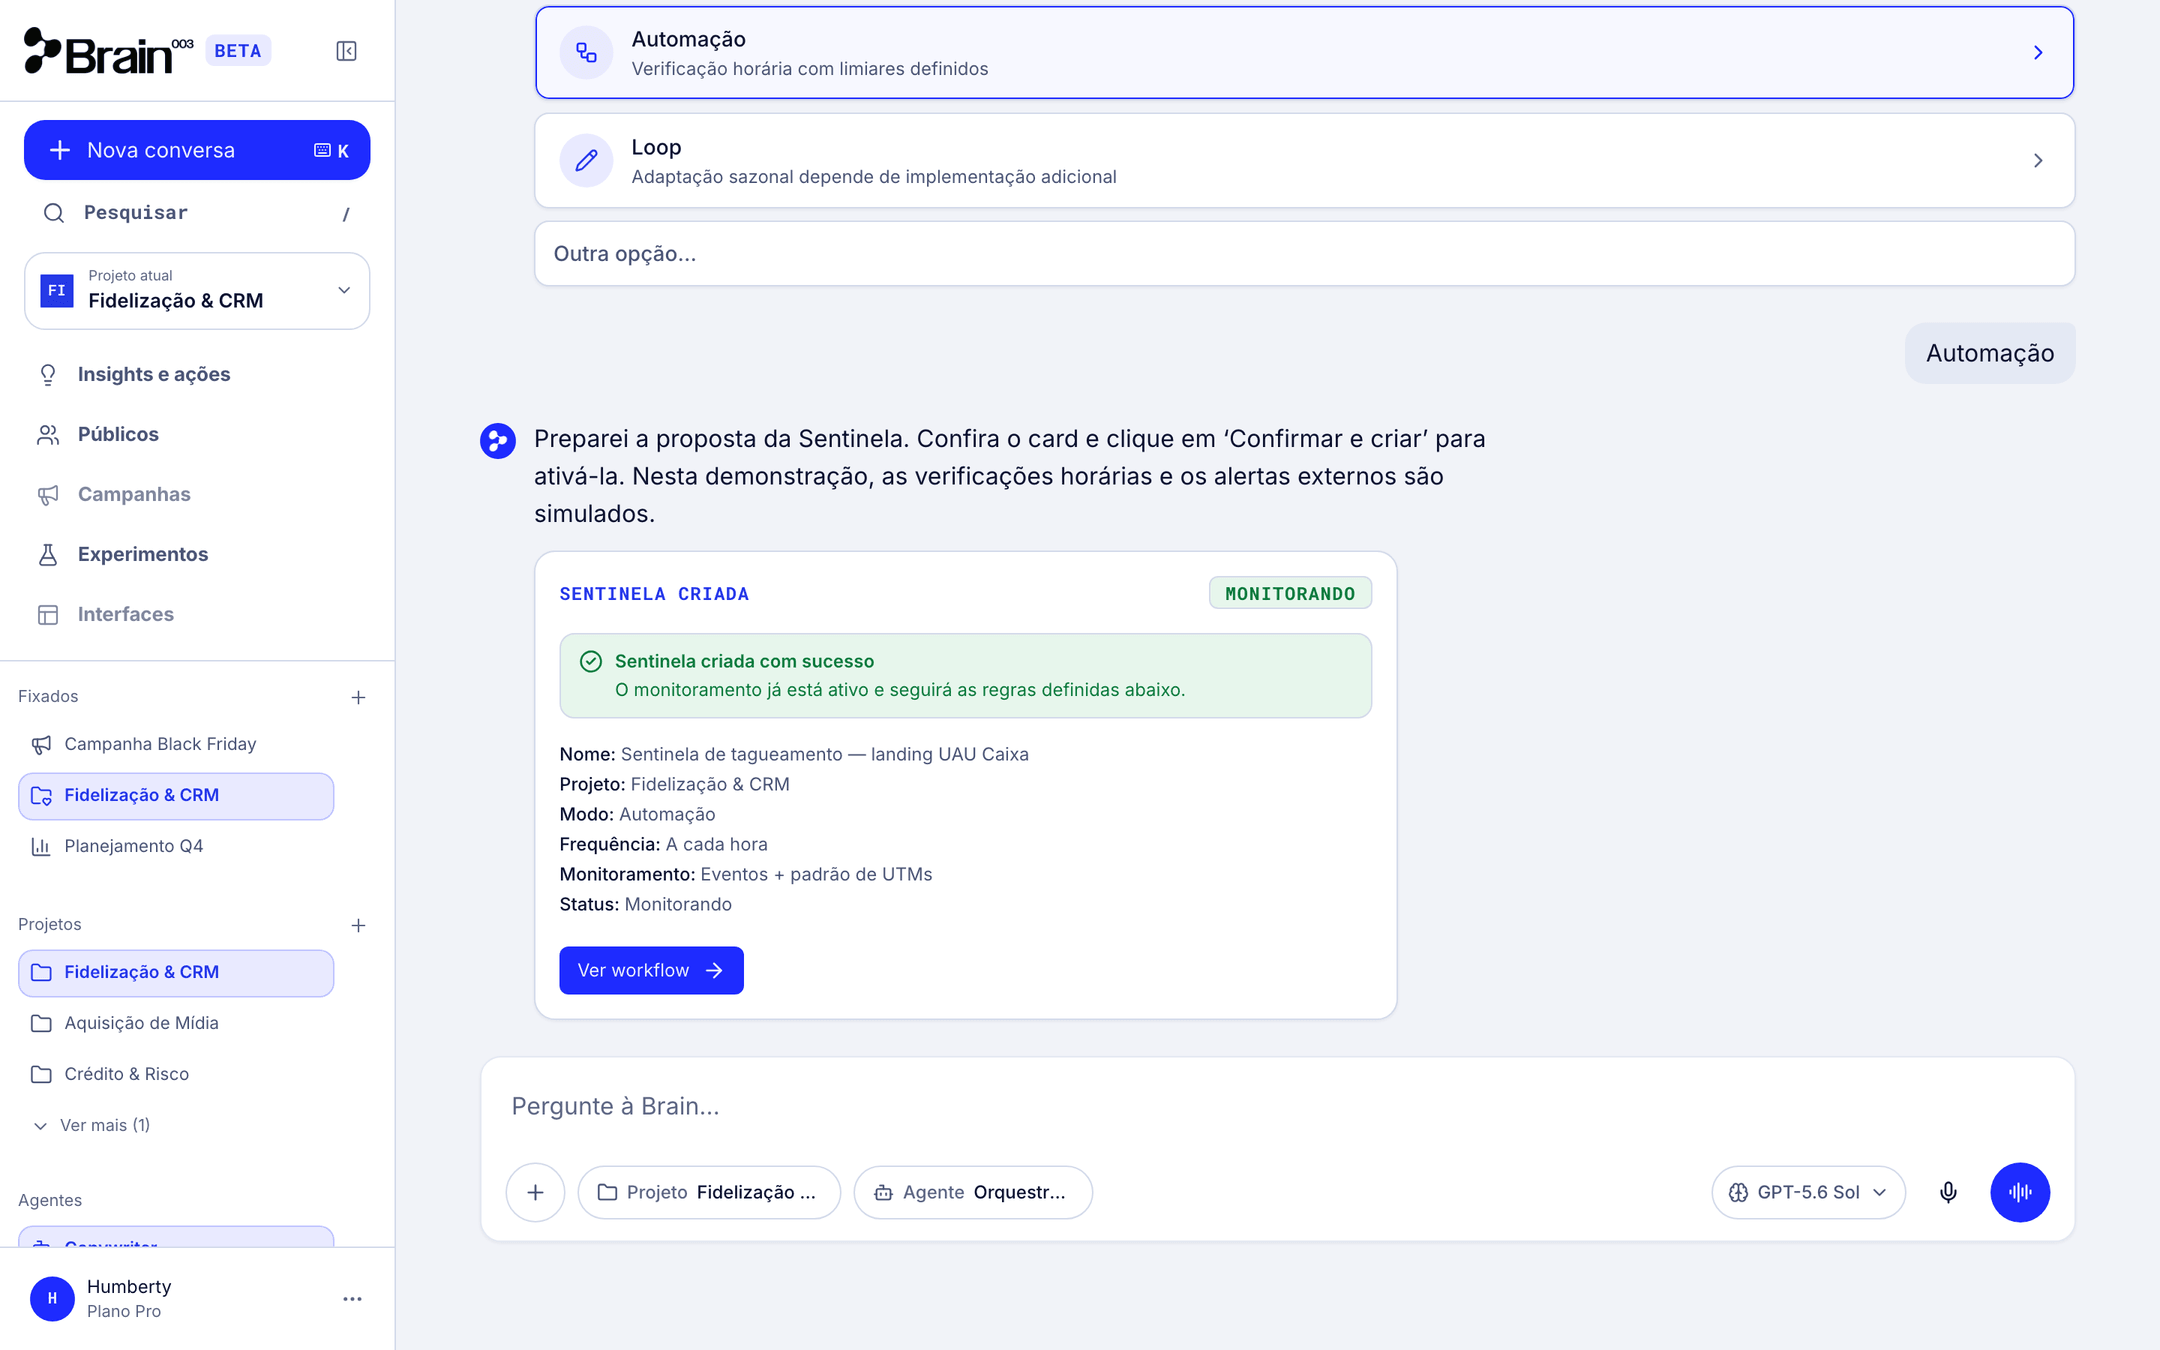Click the BETA badge
The image size is (2160, 1350).
[238, 51]
